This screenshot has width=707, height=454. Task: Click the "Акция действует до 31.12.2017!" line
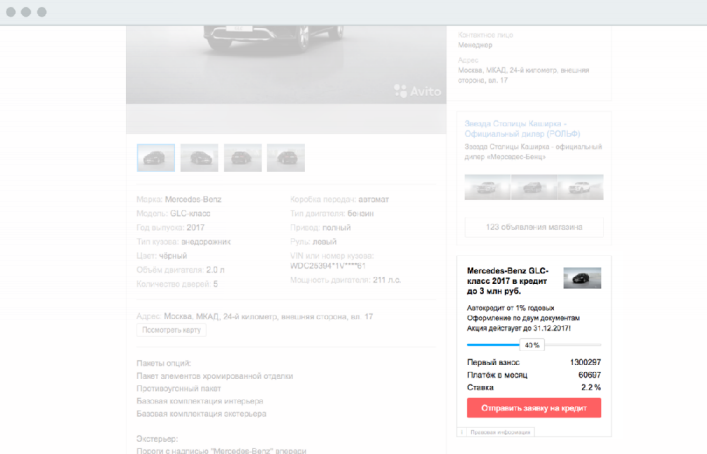(519, 328)
